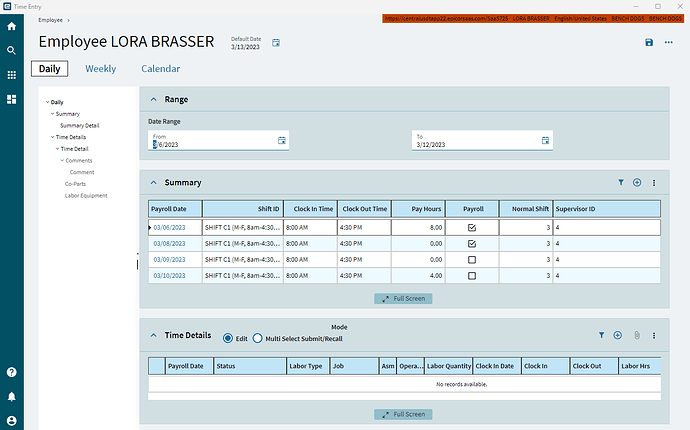Collapse the Daily tree node

pyautogui.click(x=48, y=102)
